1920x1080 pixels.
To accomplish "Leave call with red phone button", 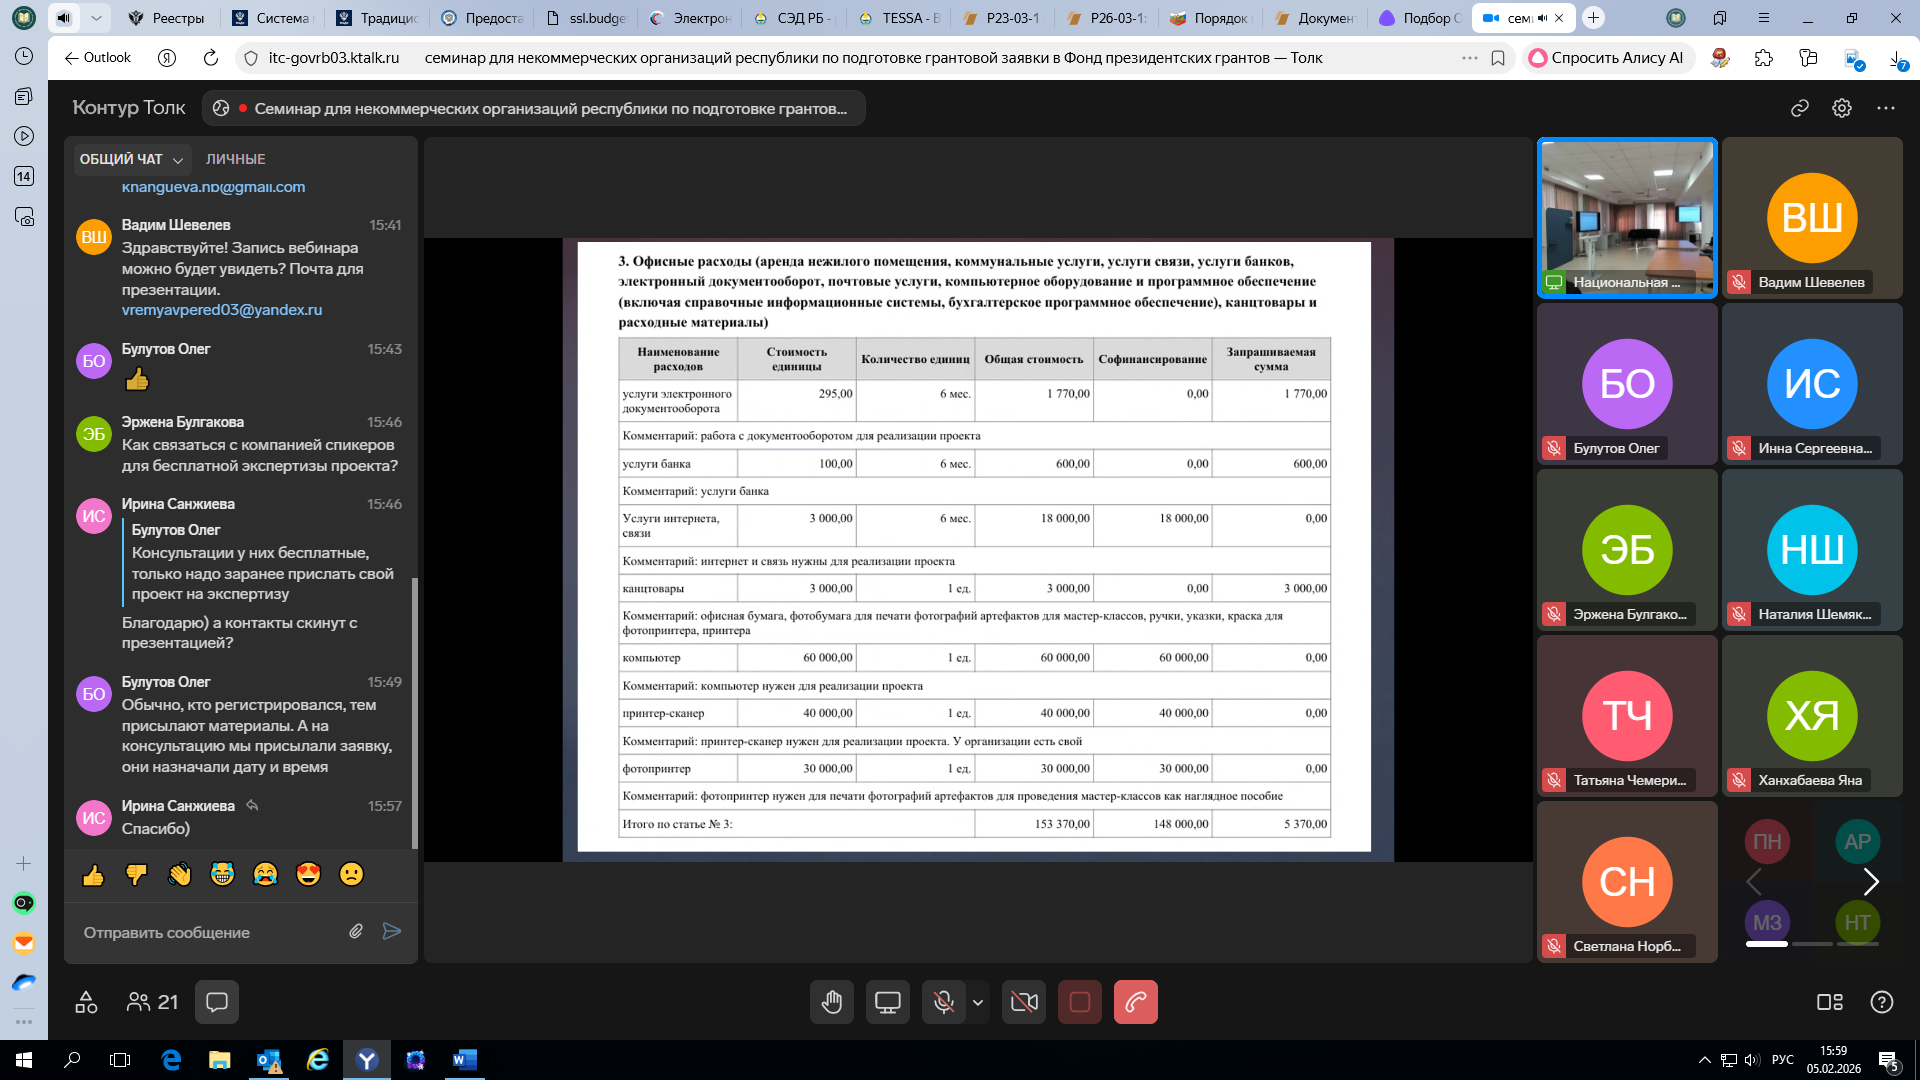I will click(1136, 1002).
